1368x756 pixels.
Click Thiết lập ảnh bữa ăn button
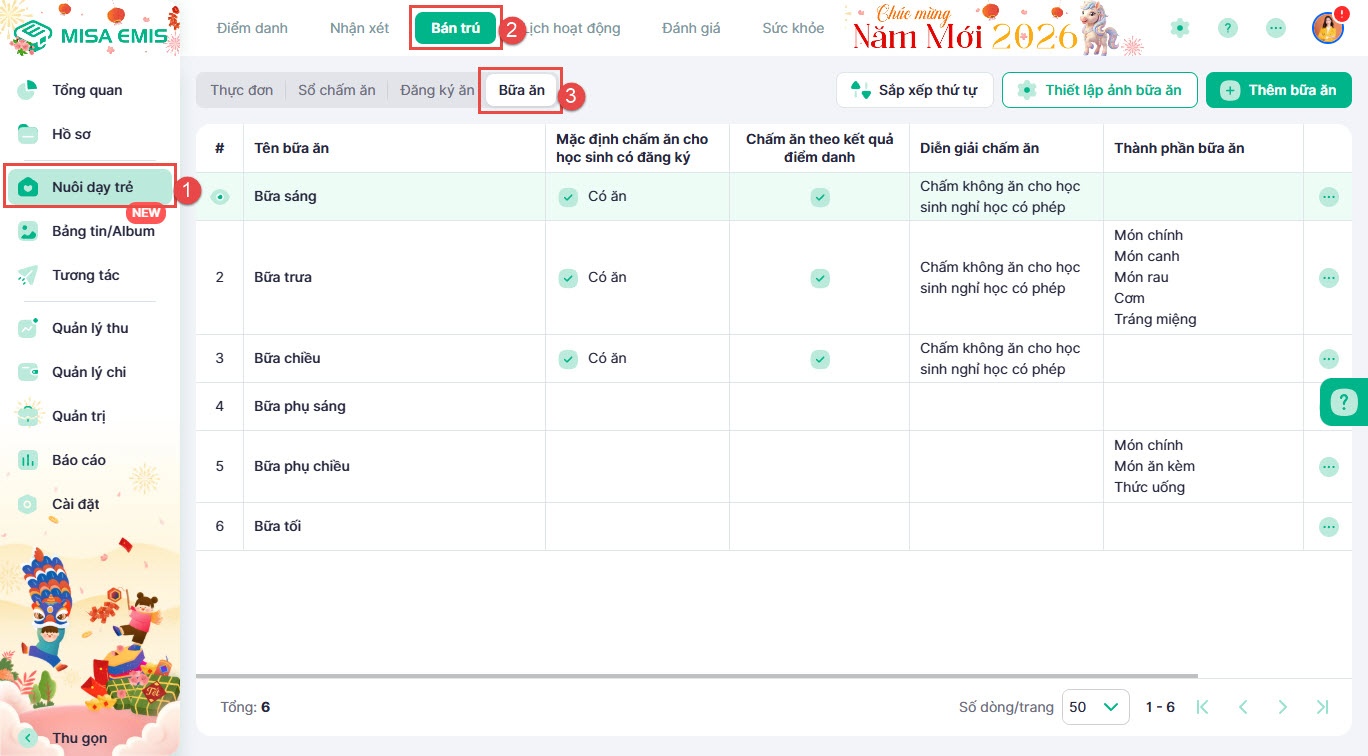[x=1099, y=90]
